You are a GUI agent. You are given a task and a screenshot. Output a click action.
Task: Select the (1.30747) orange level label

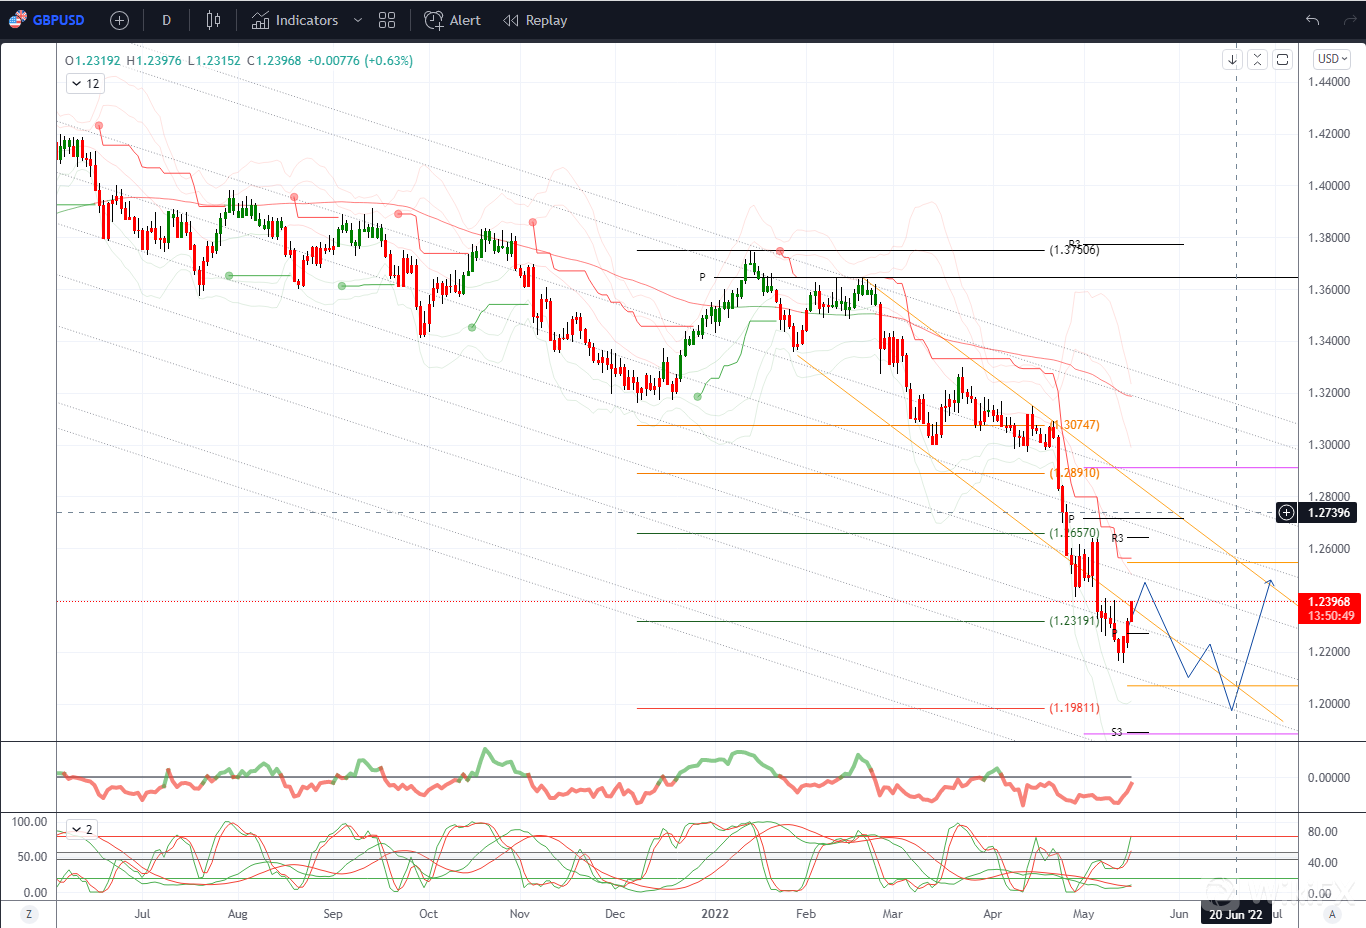[1075, 425]
